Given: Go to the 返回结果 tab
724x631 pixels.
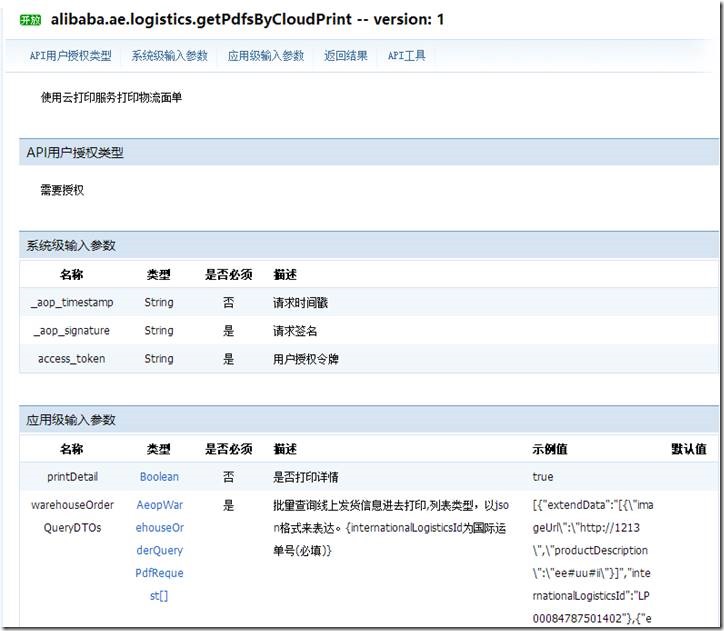Looking at the screenshot, I should pyautogui.click(x=345, y=56).
